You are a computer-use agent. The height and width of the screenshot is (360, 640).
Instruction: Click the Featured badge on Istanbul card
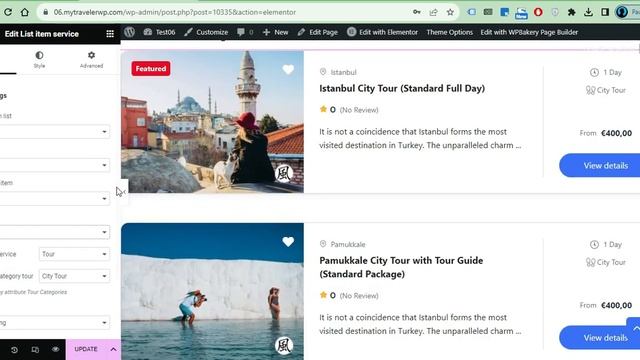coord(151,69)
